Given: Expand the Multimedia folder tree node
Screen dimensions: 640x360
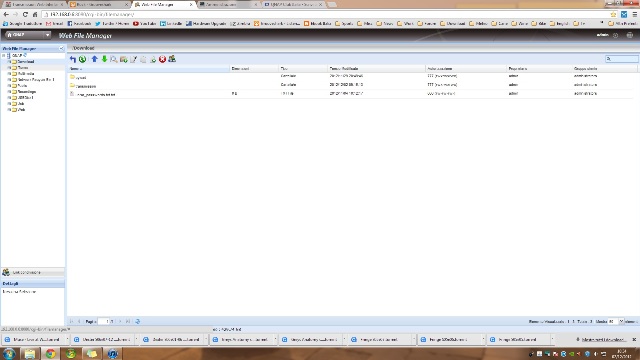Looking at the screenshot, I should tap(9, 74).
